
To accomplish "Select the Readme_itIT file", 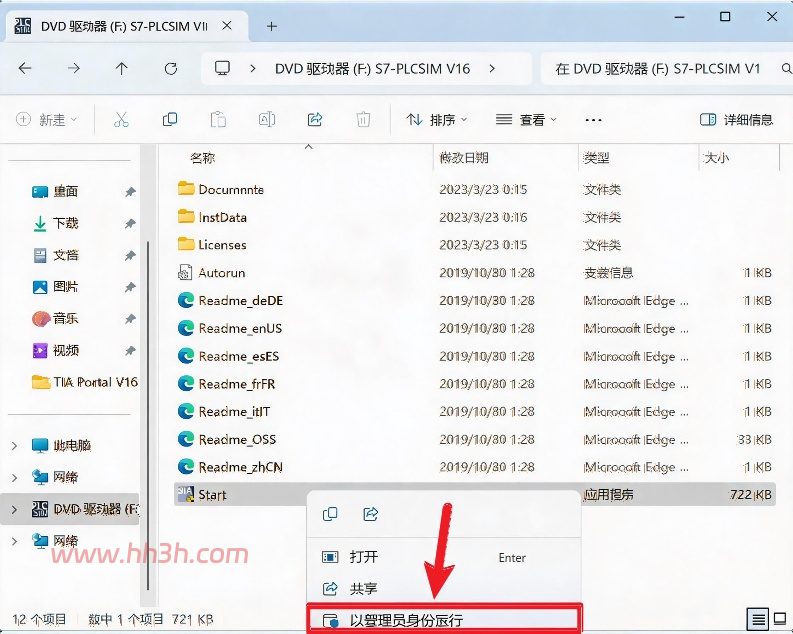I will point(224,412).
